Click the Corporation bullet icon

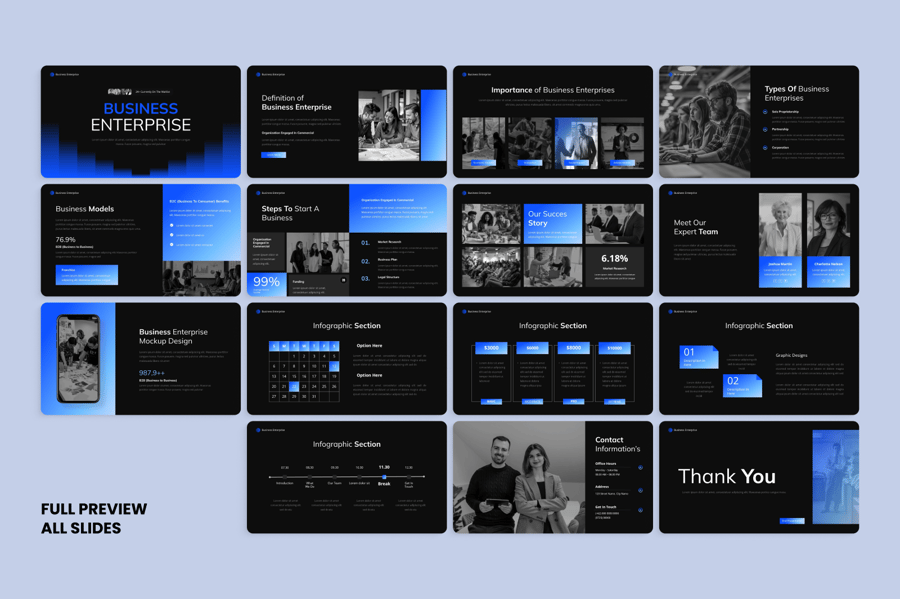tap(765, 147)
